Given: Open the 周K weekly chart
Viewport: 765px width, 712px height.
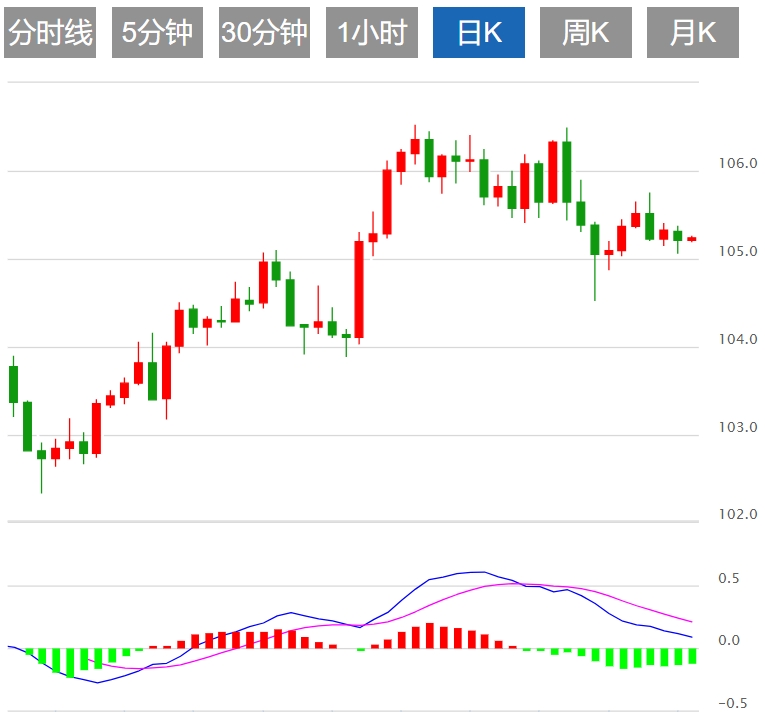Looking at the screenshot, I should (x=586, y=33).
